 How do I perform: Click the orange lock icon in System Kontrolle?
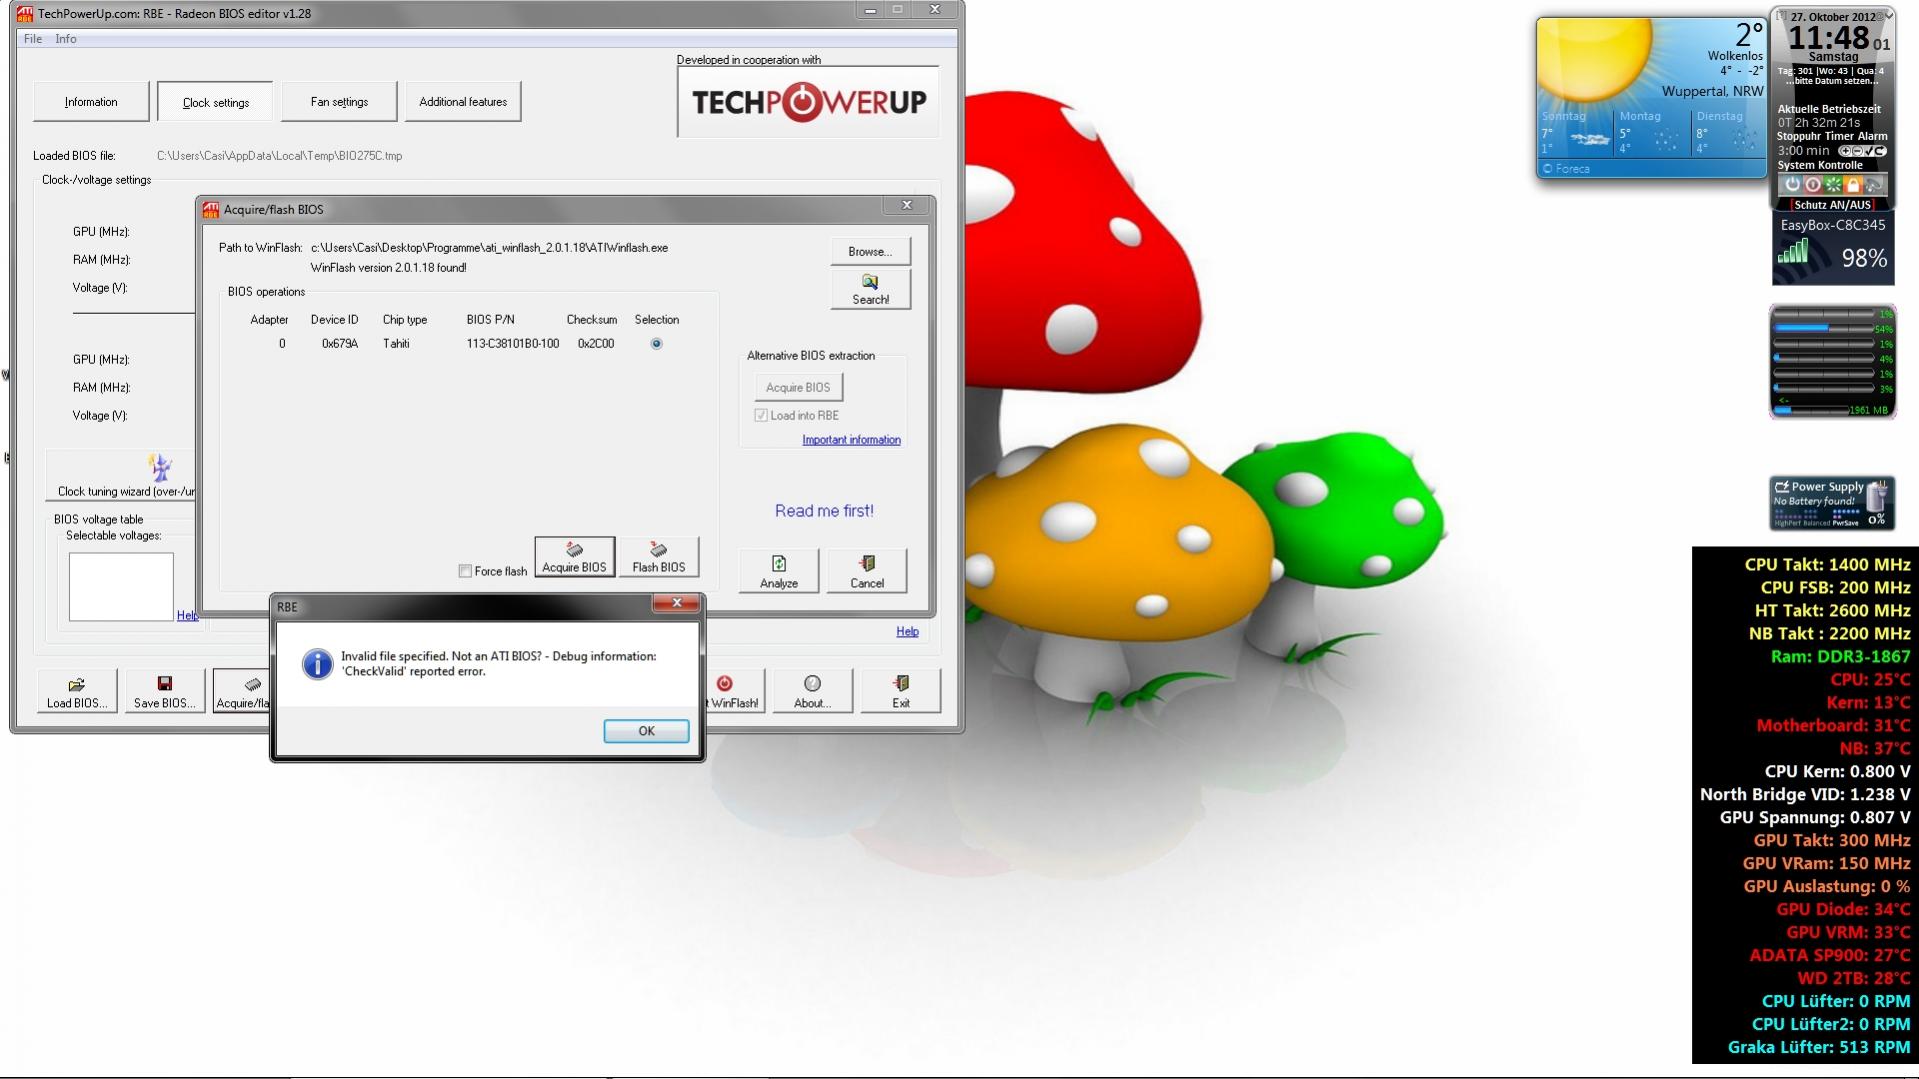pos(1854,185)
